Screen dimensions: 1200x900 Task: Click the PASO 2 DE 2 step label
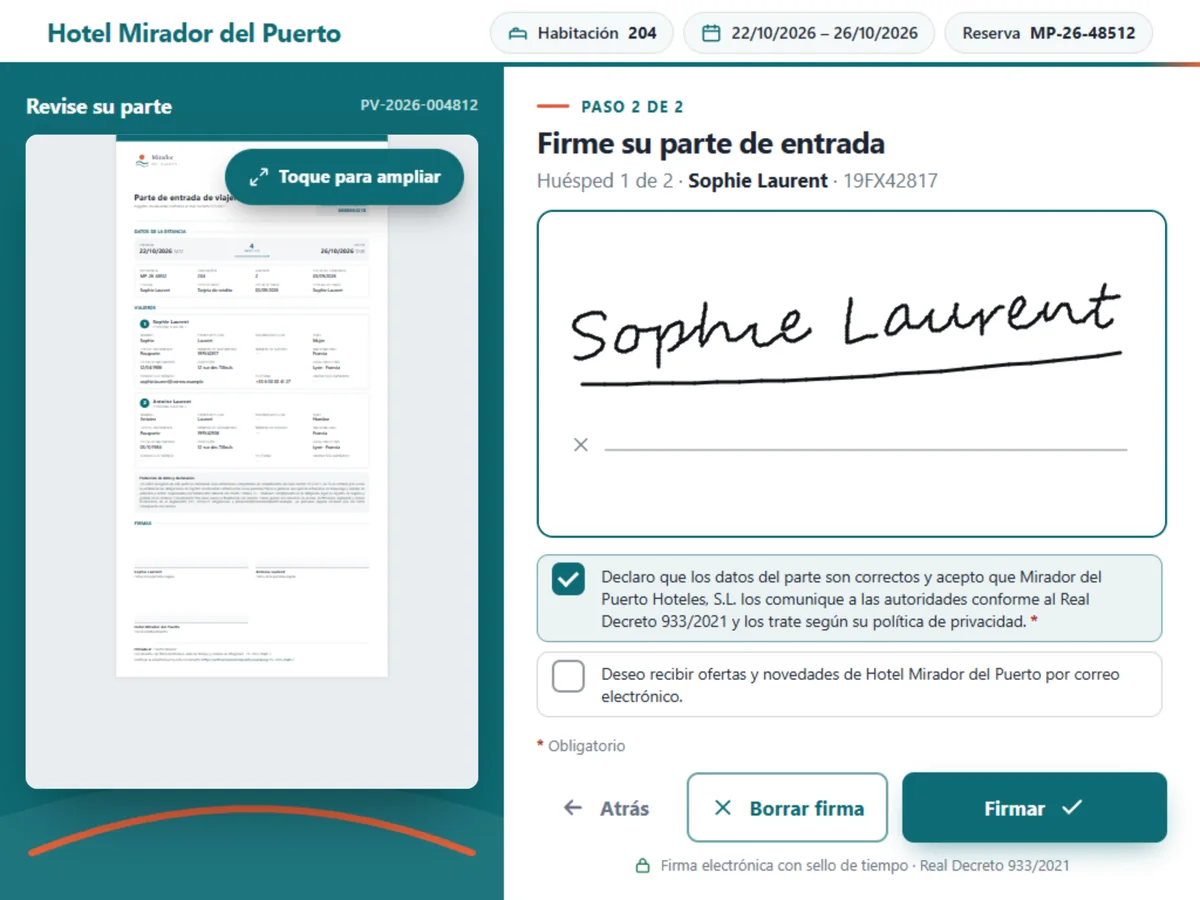pos(632,107)
